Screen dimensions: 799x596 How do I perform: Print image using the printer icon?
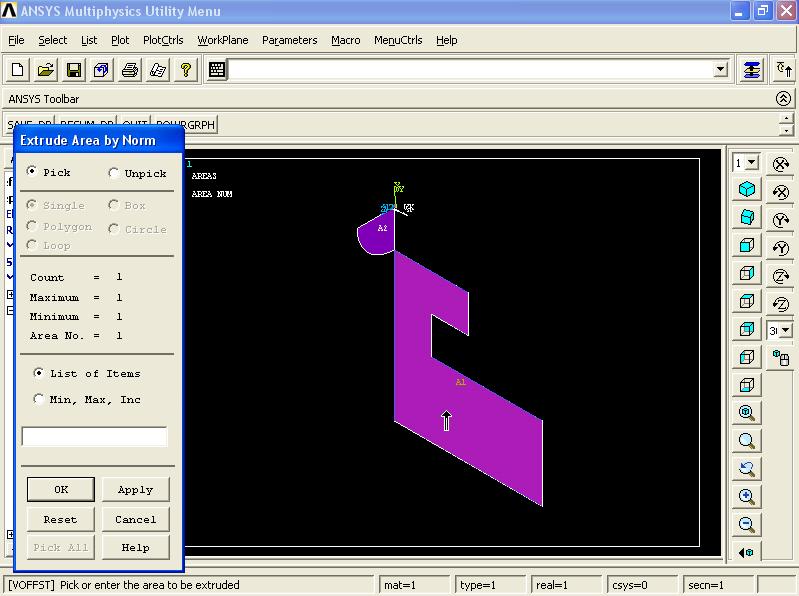pyautogui.click(x=129, y=70)
